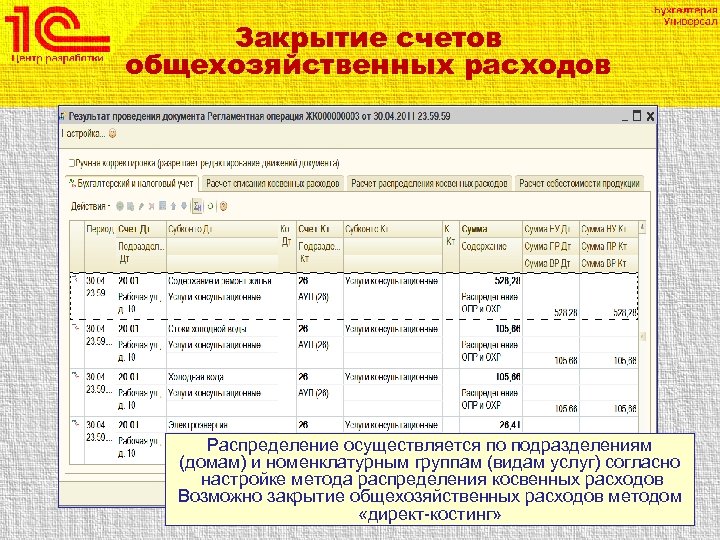This screenshot has height=540, width=720.
Task: Click the window title Результат проведения документа
Action: [259, 116]
